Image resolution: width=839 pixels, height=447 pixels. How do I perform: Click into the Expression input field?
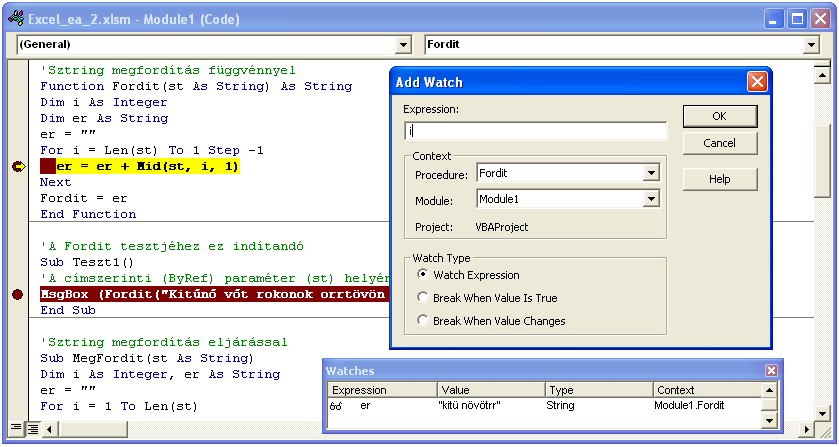coord(536,131)
